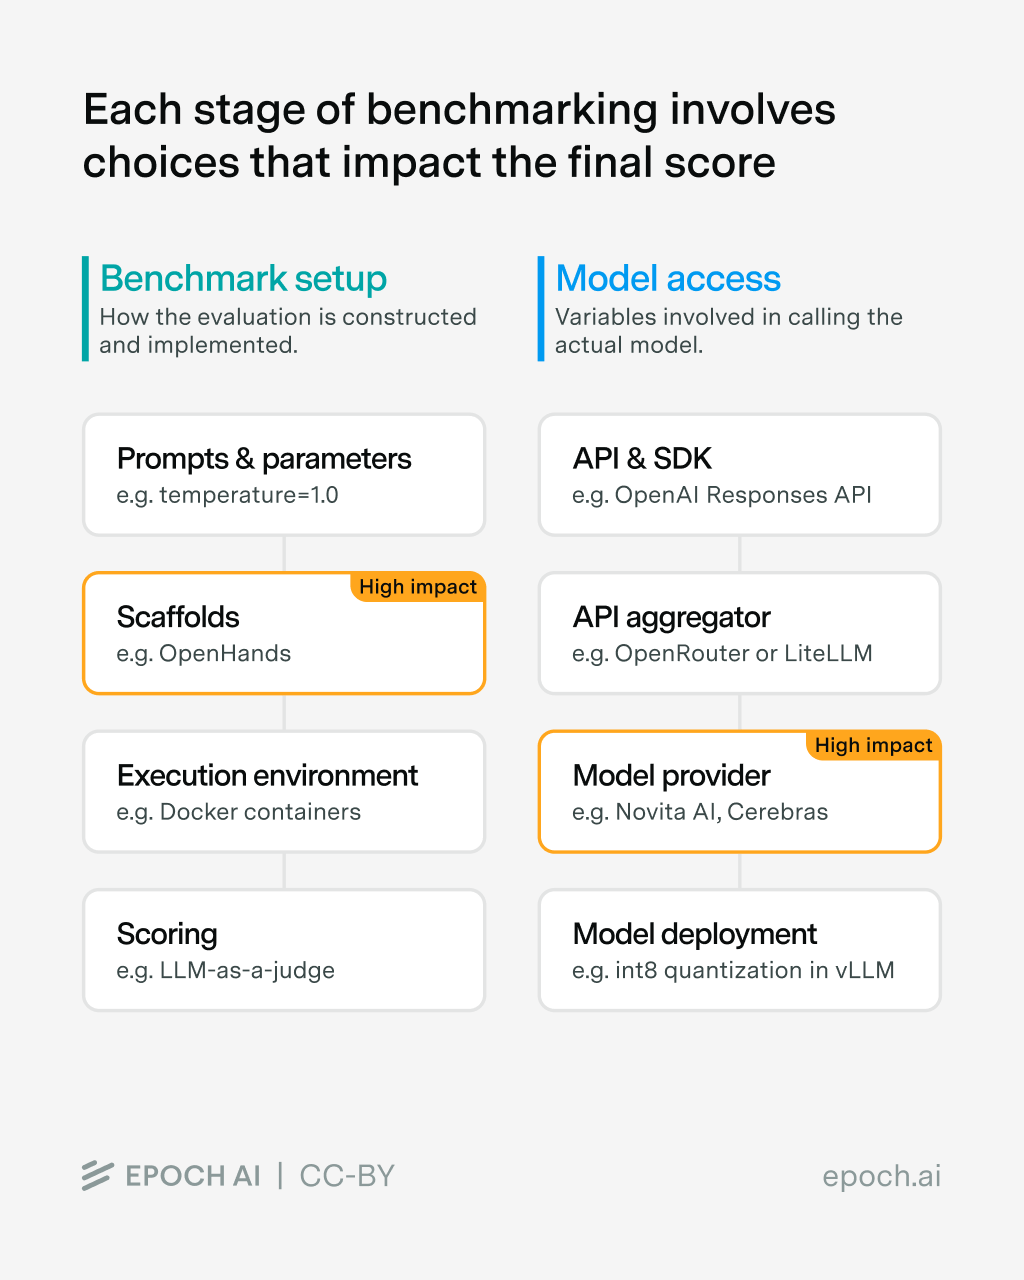This screenshot has height=1280, width=1024.
Task: Click the Model access heading
Action: 668,278
